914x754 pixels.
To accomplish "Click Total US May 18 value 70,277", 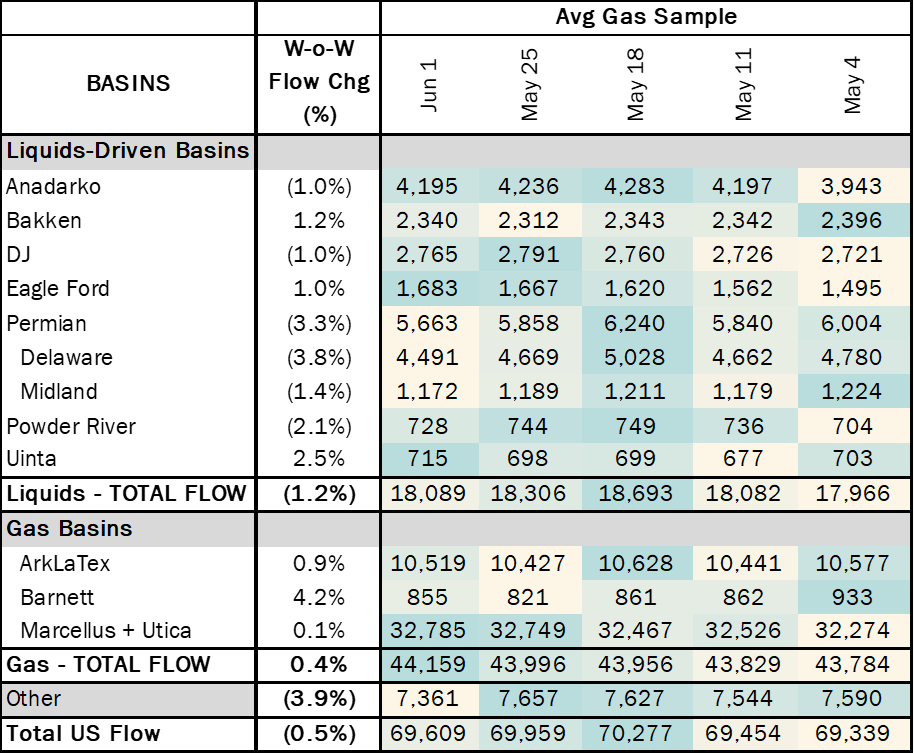I will tap(635, 734).
